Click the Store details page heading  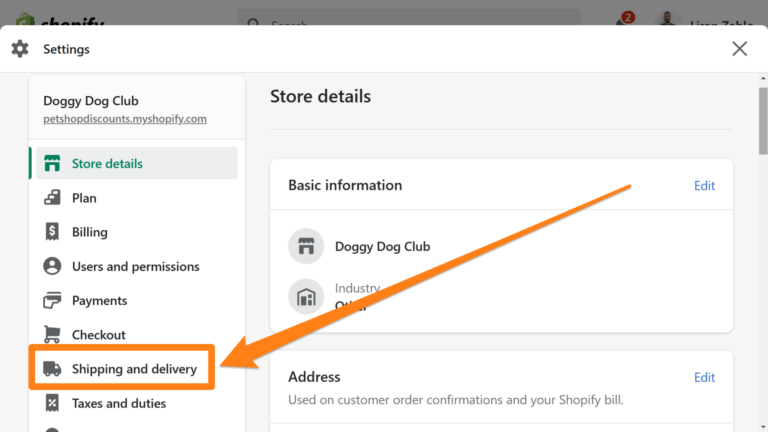320,96
